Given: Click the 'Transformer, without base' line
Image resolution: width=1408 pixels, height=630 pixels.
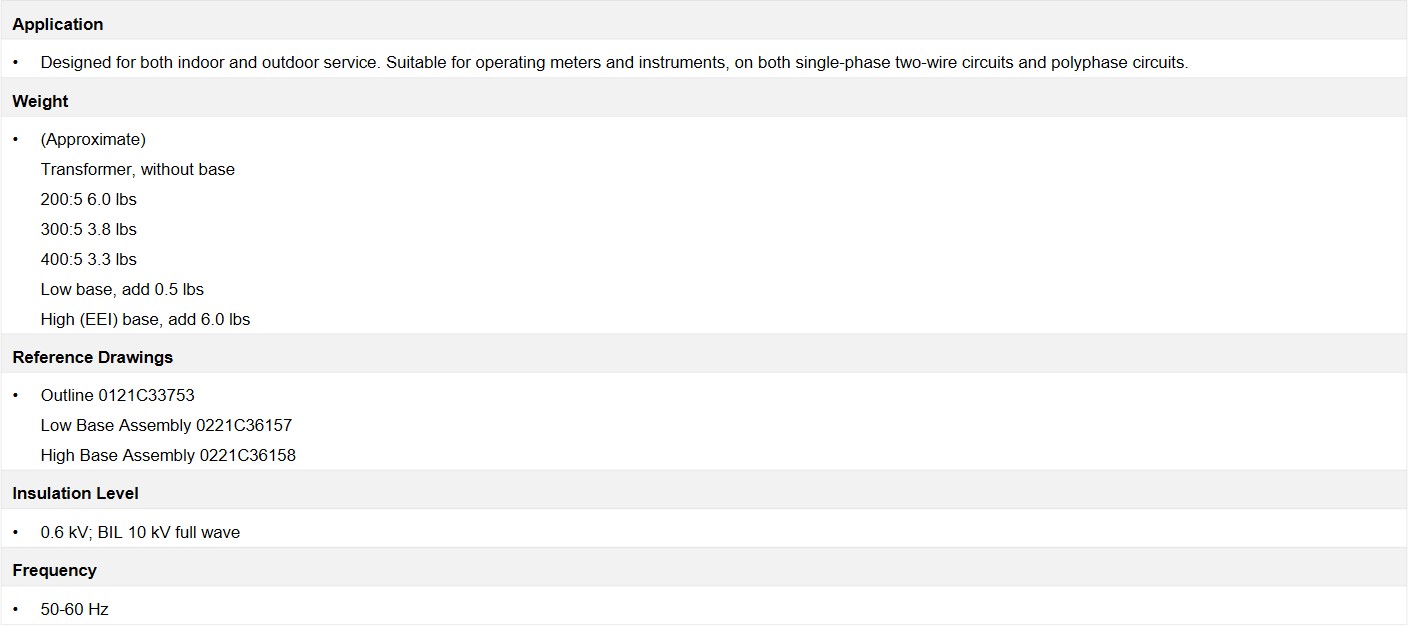Looking at the screenshot, I should (138, 169).
